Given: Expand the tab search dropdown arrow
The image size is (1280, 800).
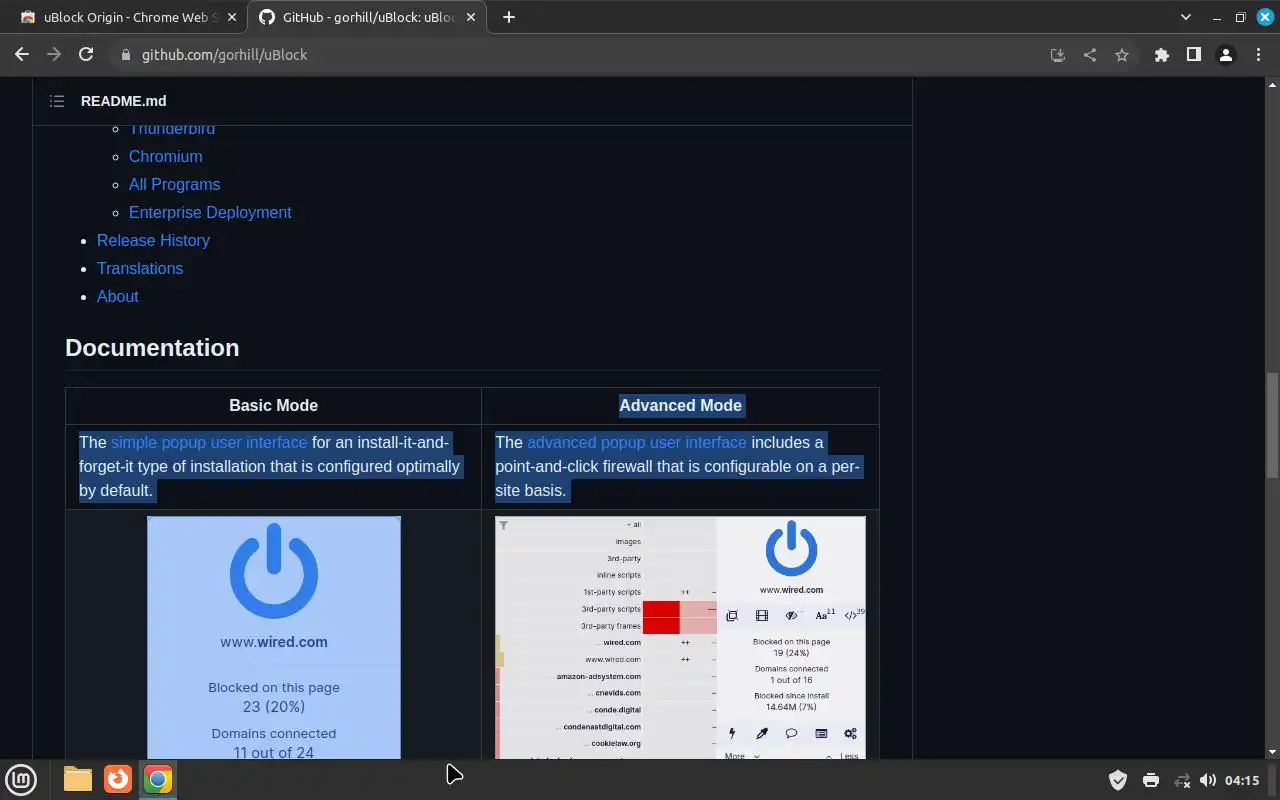Looking at the screenshot, I should [x=1186, y=17].
